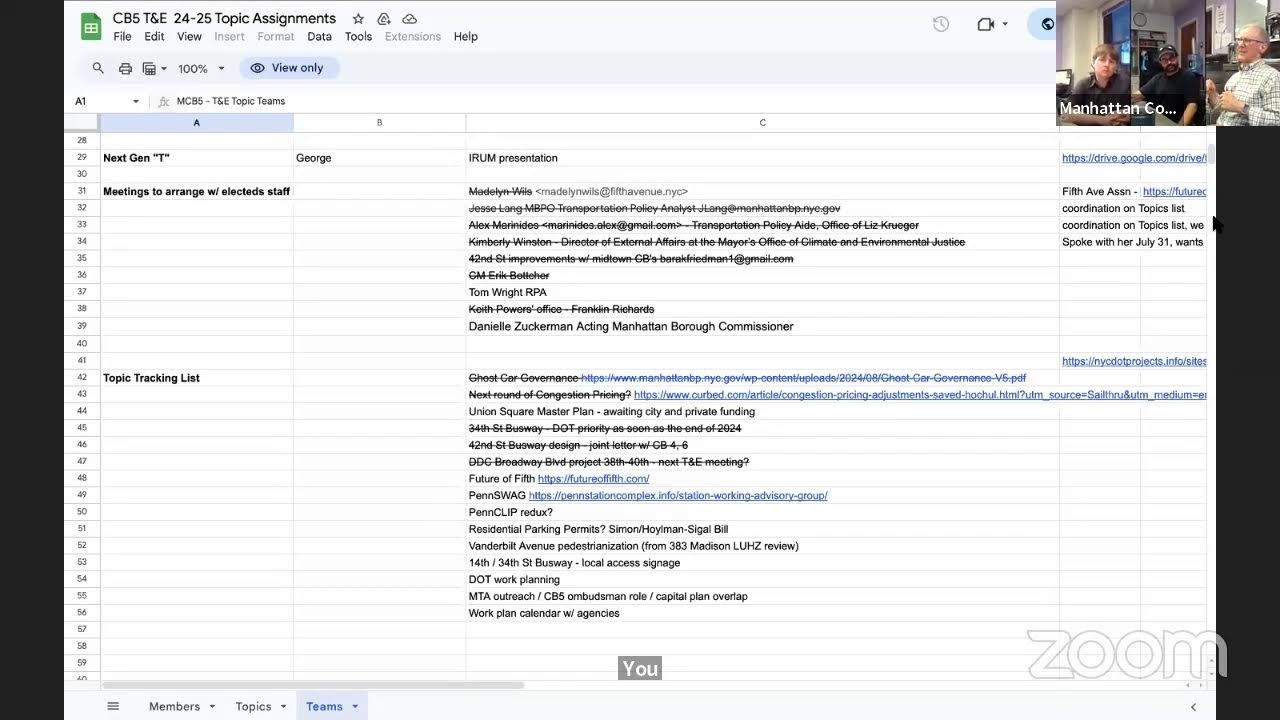Open the PennSWAG station advisory group link
This screenshot has height=720, width=1280.
[678, 496]
